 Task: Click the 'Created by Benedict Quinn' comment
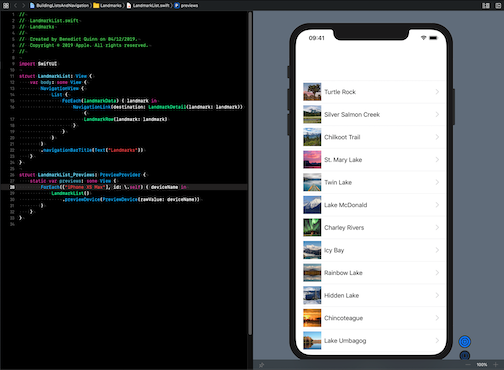[78, 39]
